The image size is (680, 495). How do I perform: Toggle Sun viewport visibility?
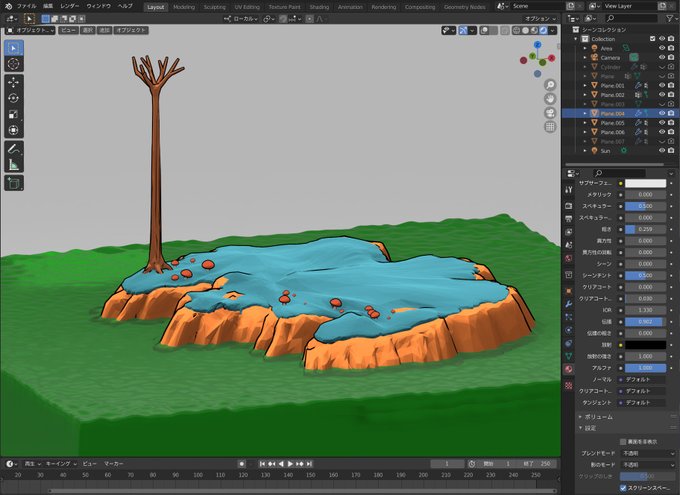pos(662,151)
